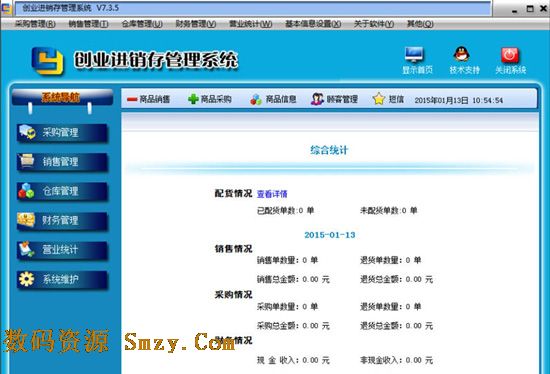This screenshot has height=374, width=550.
Task: Click the 商品销售 toolbar label
Action: pyautogui.click(x=155, y=99)
